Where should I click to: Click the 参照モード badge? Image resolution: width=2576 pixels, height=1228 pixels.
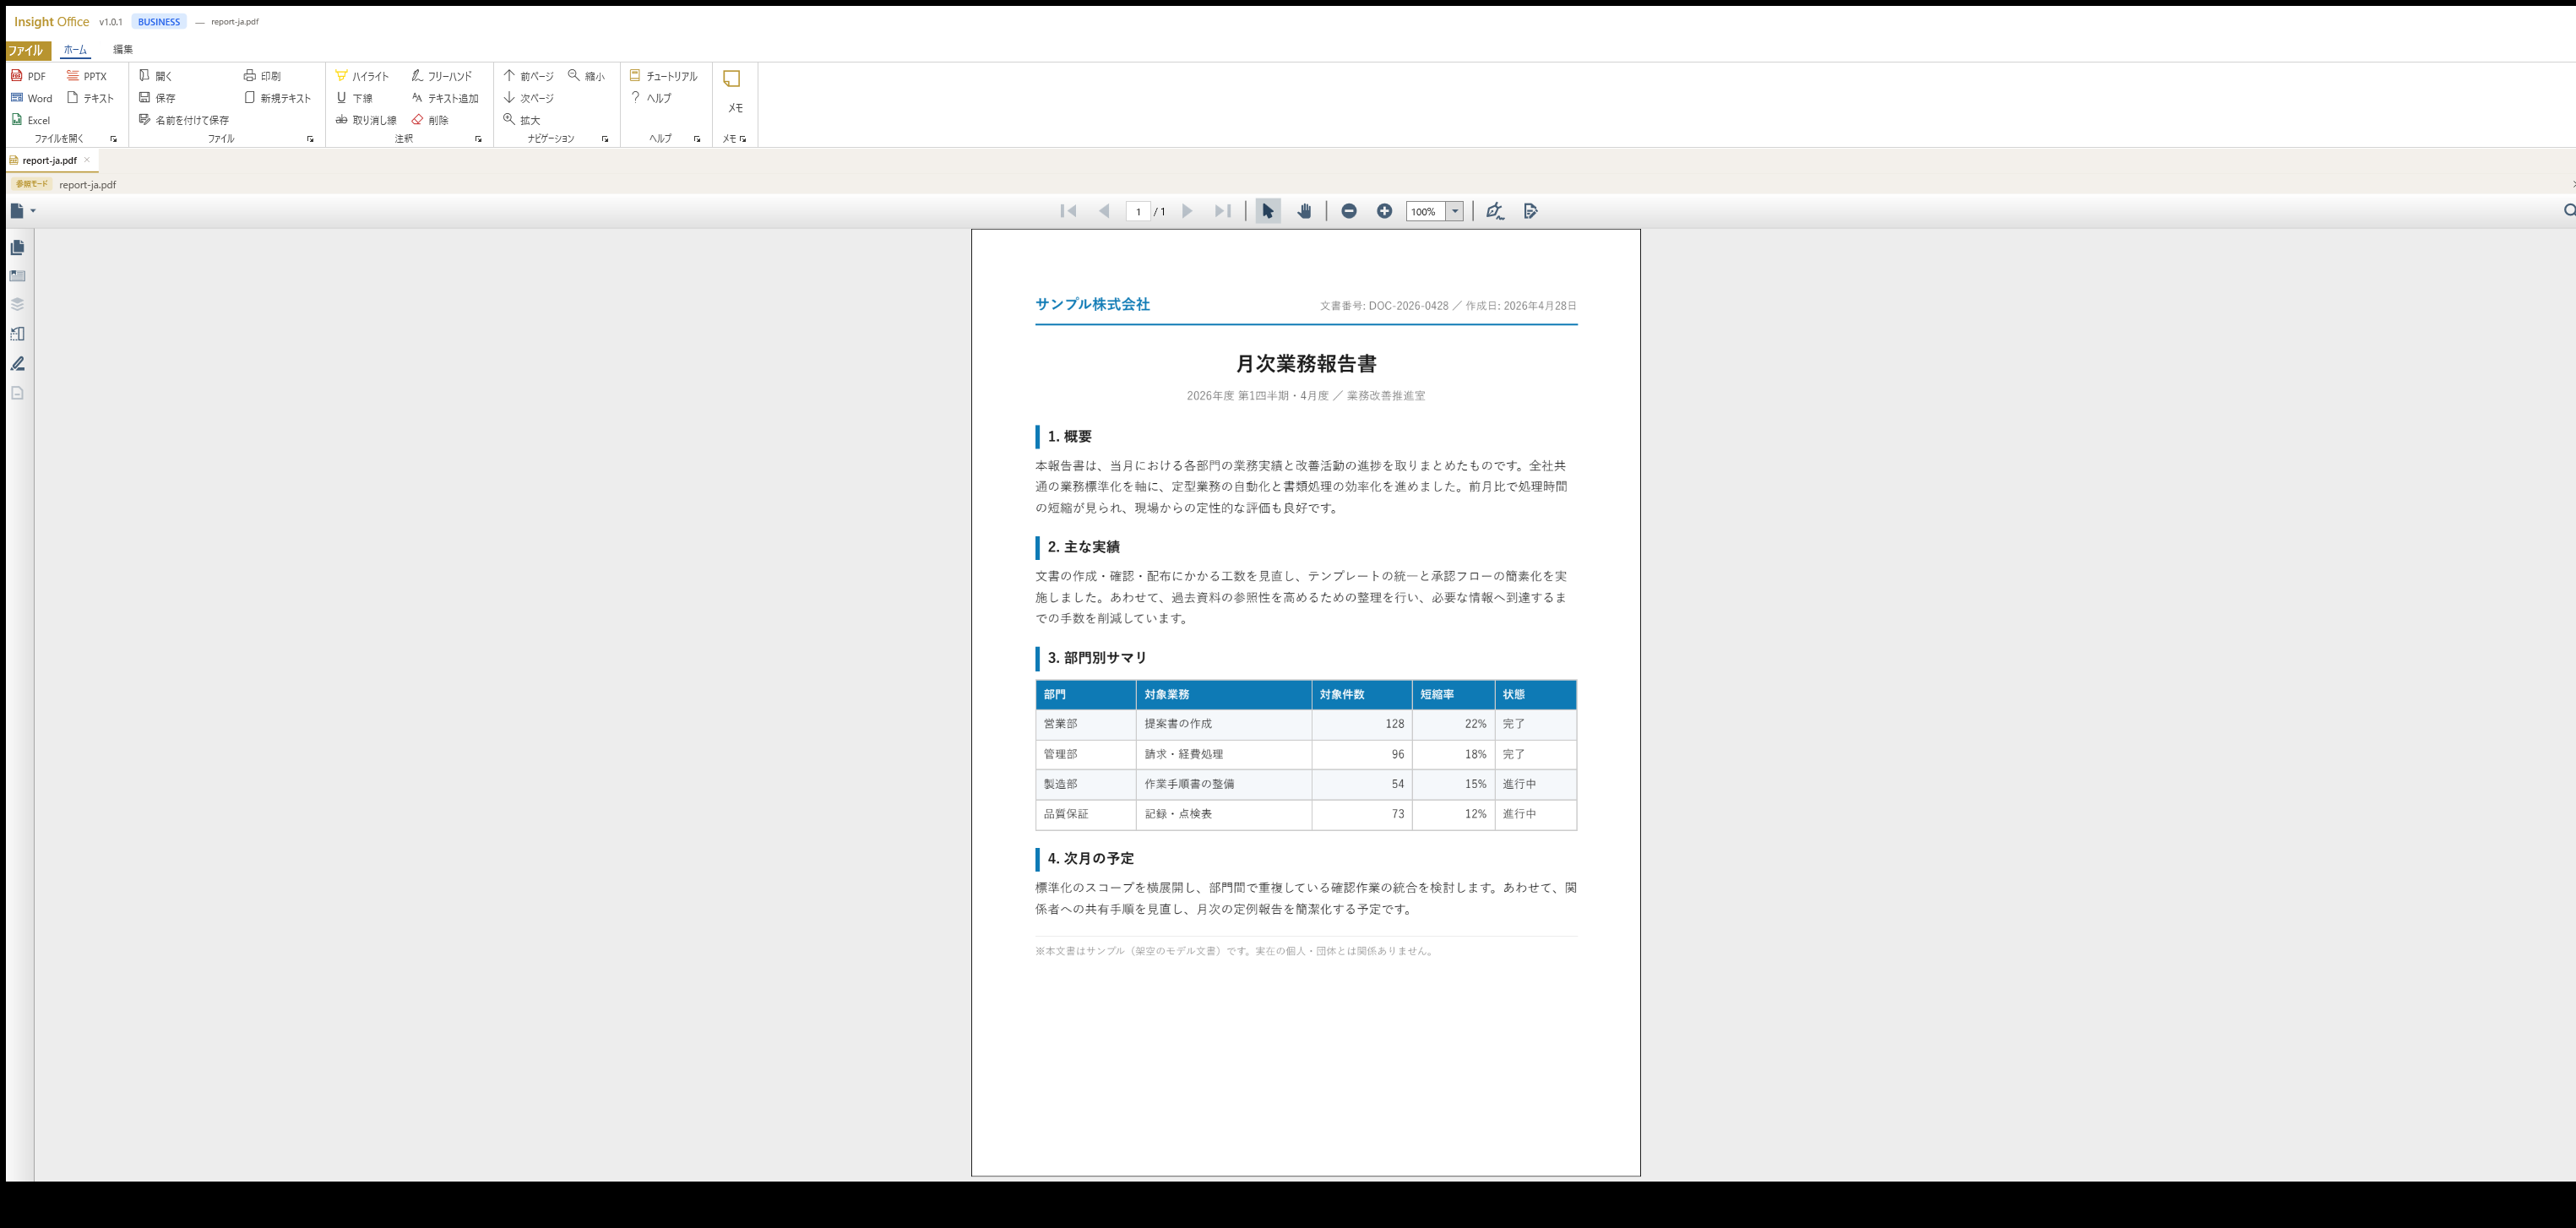[x=32, y=184]
